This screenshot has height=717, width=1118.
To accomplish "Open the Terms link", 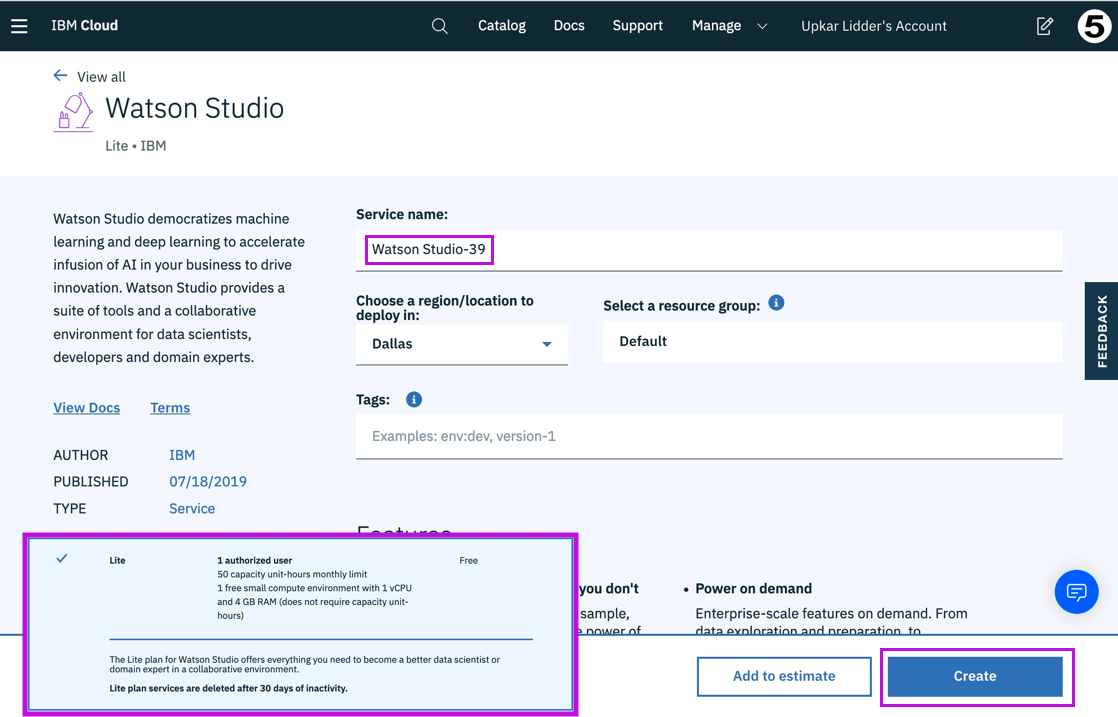I will coord(170,408).
